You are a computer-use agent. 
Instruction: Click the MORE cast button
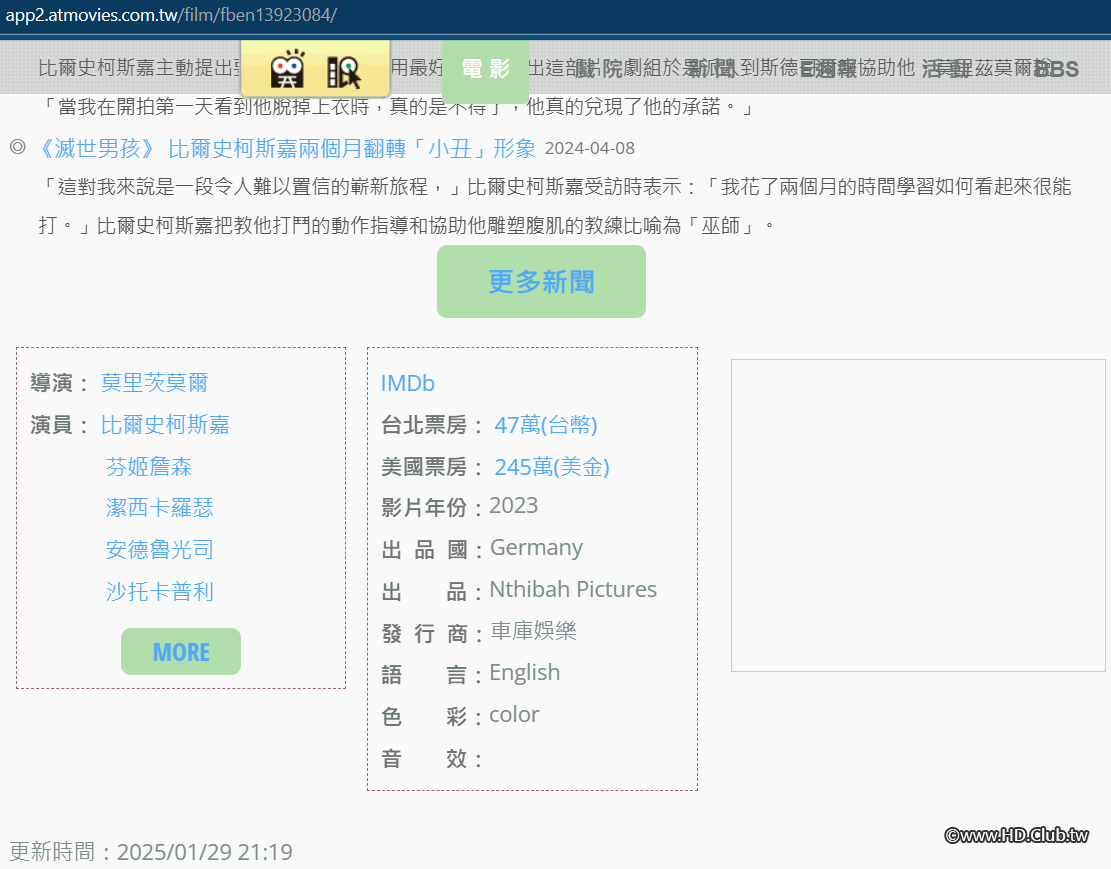(181, 651)
